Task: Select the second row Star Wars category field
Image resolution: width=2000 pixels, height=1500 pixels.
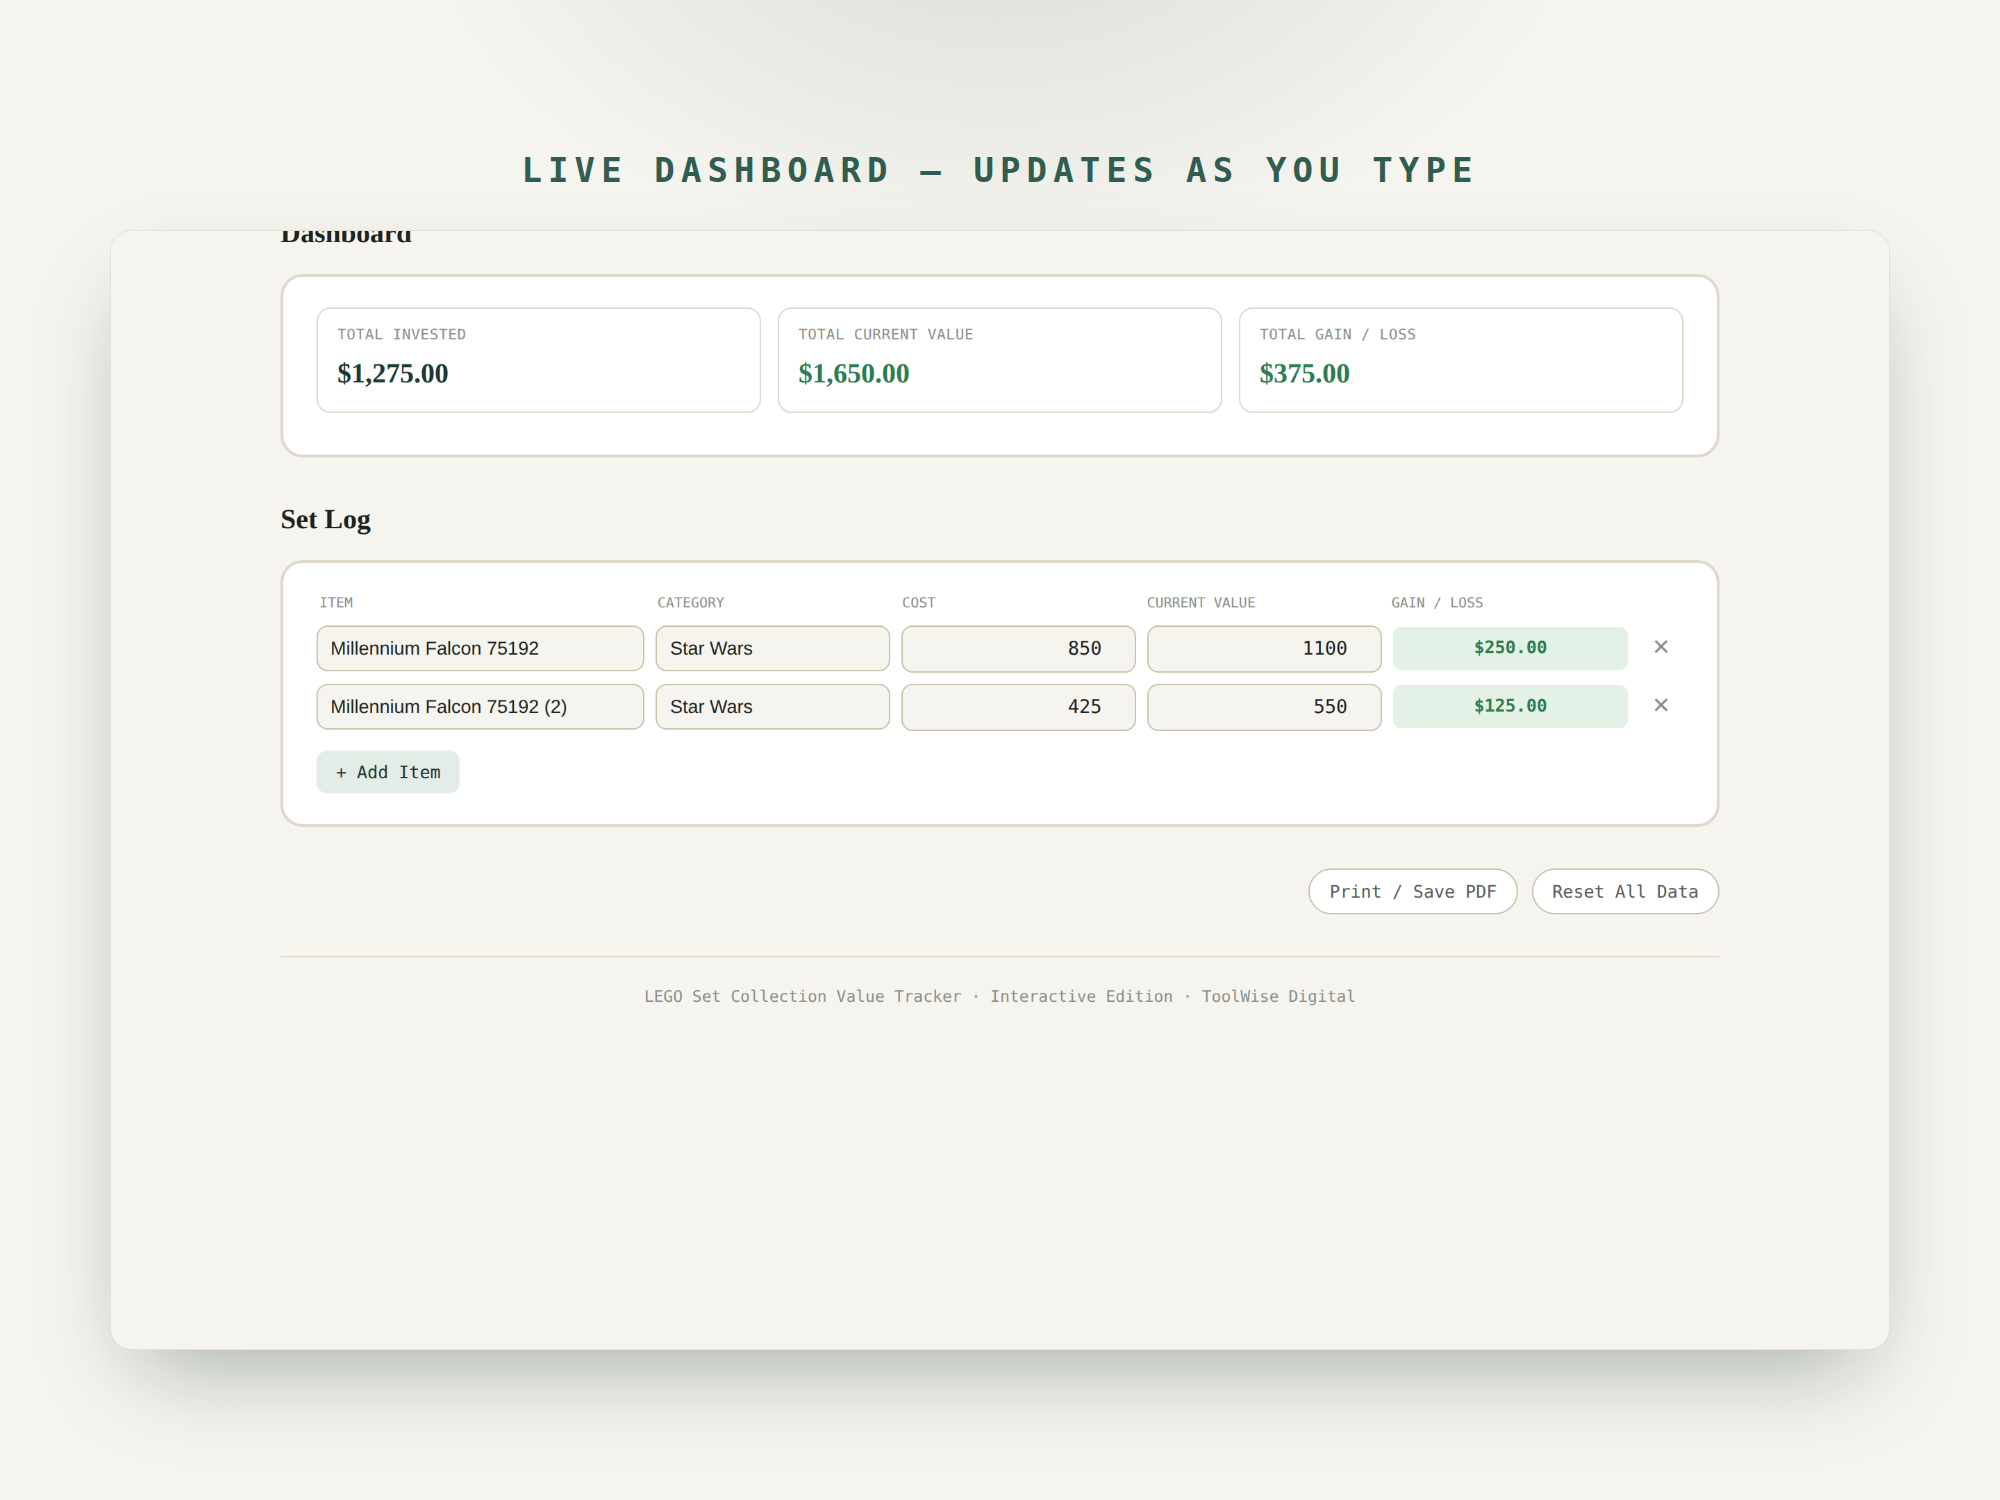Action: [772, 706]
